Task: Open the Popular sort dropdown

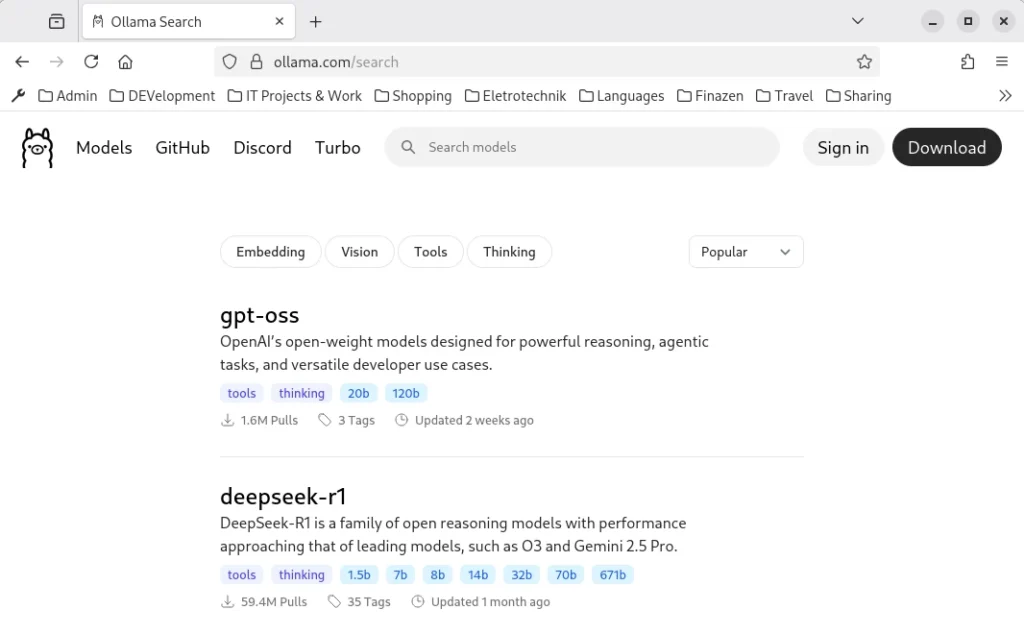Action: (x=746, y=251)
